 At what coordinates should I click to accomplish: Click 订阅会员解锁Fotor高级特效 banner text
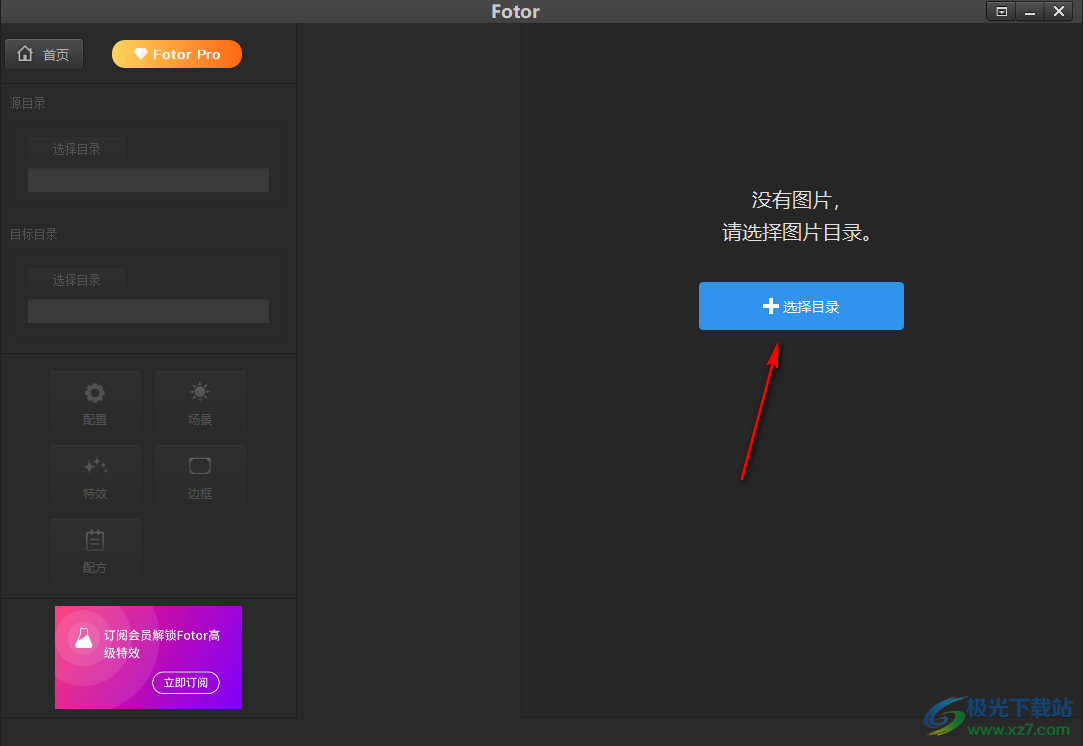[162, 644]
